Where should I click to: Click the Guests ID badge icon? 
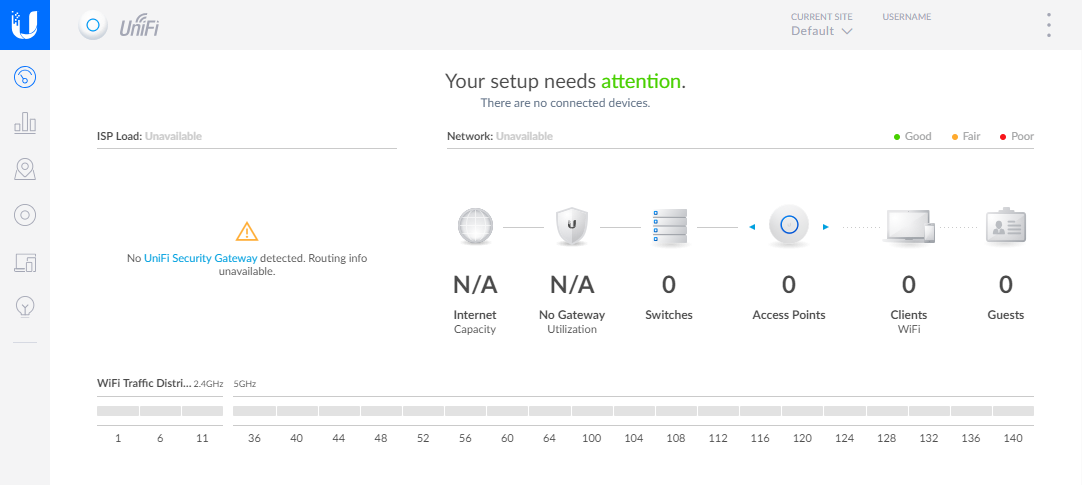pos(1005,225)
